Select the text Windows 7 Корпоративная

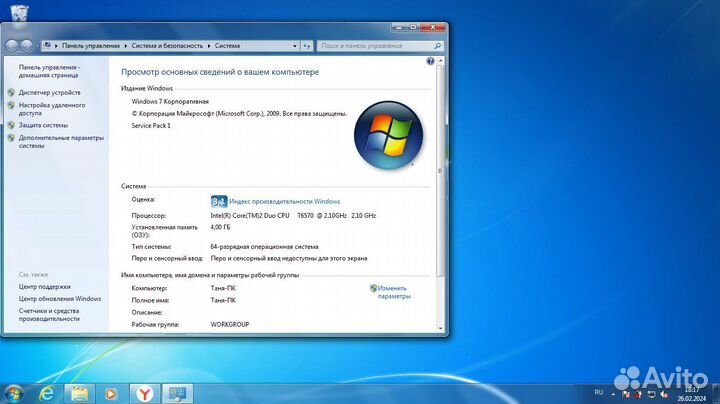(x=170, y=101)
